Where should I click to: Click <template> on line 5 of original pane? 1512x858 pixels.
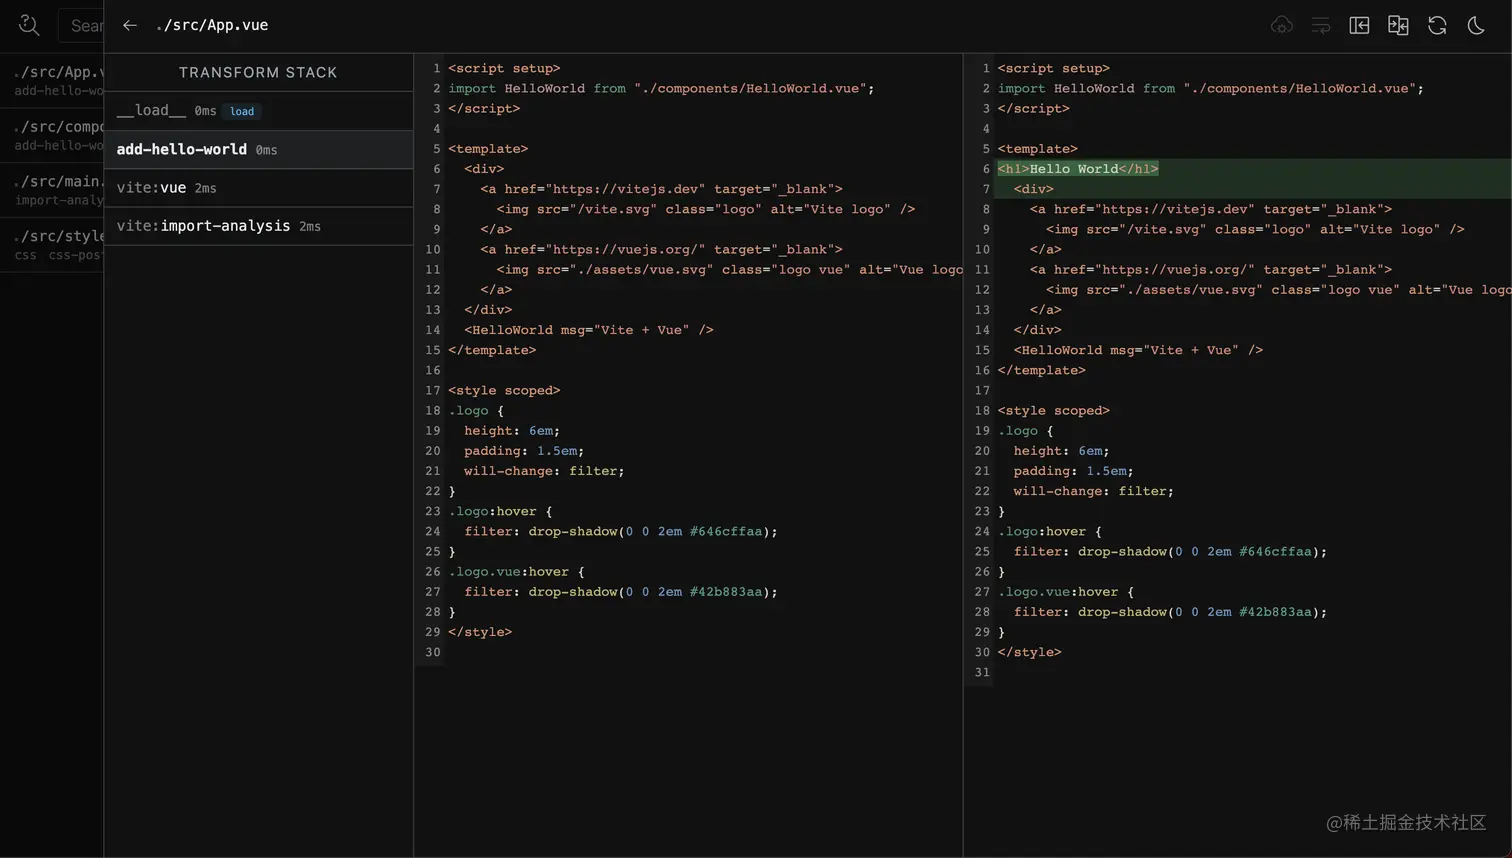coord(488,149)
